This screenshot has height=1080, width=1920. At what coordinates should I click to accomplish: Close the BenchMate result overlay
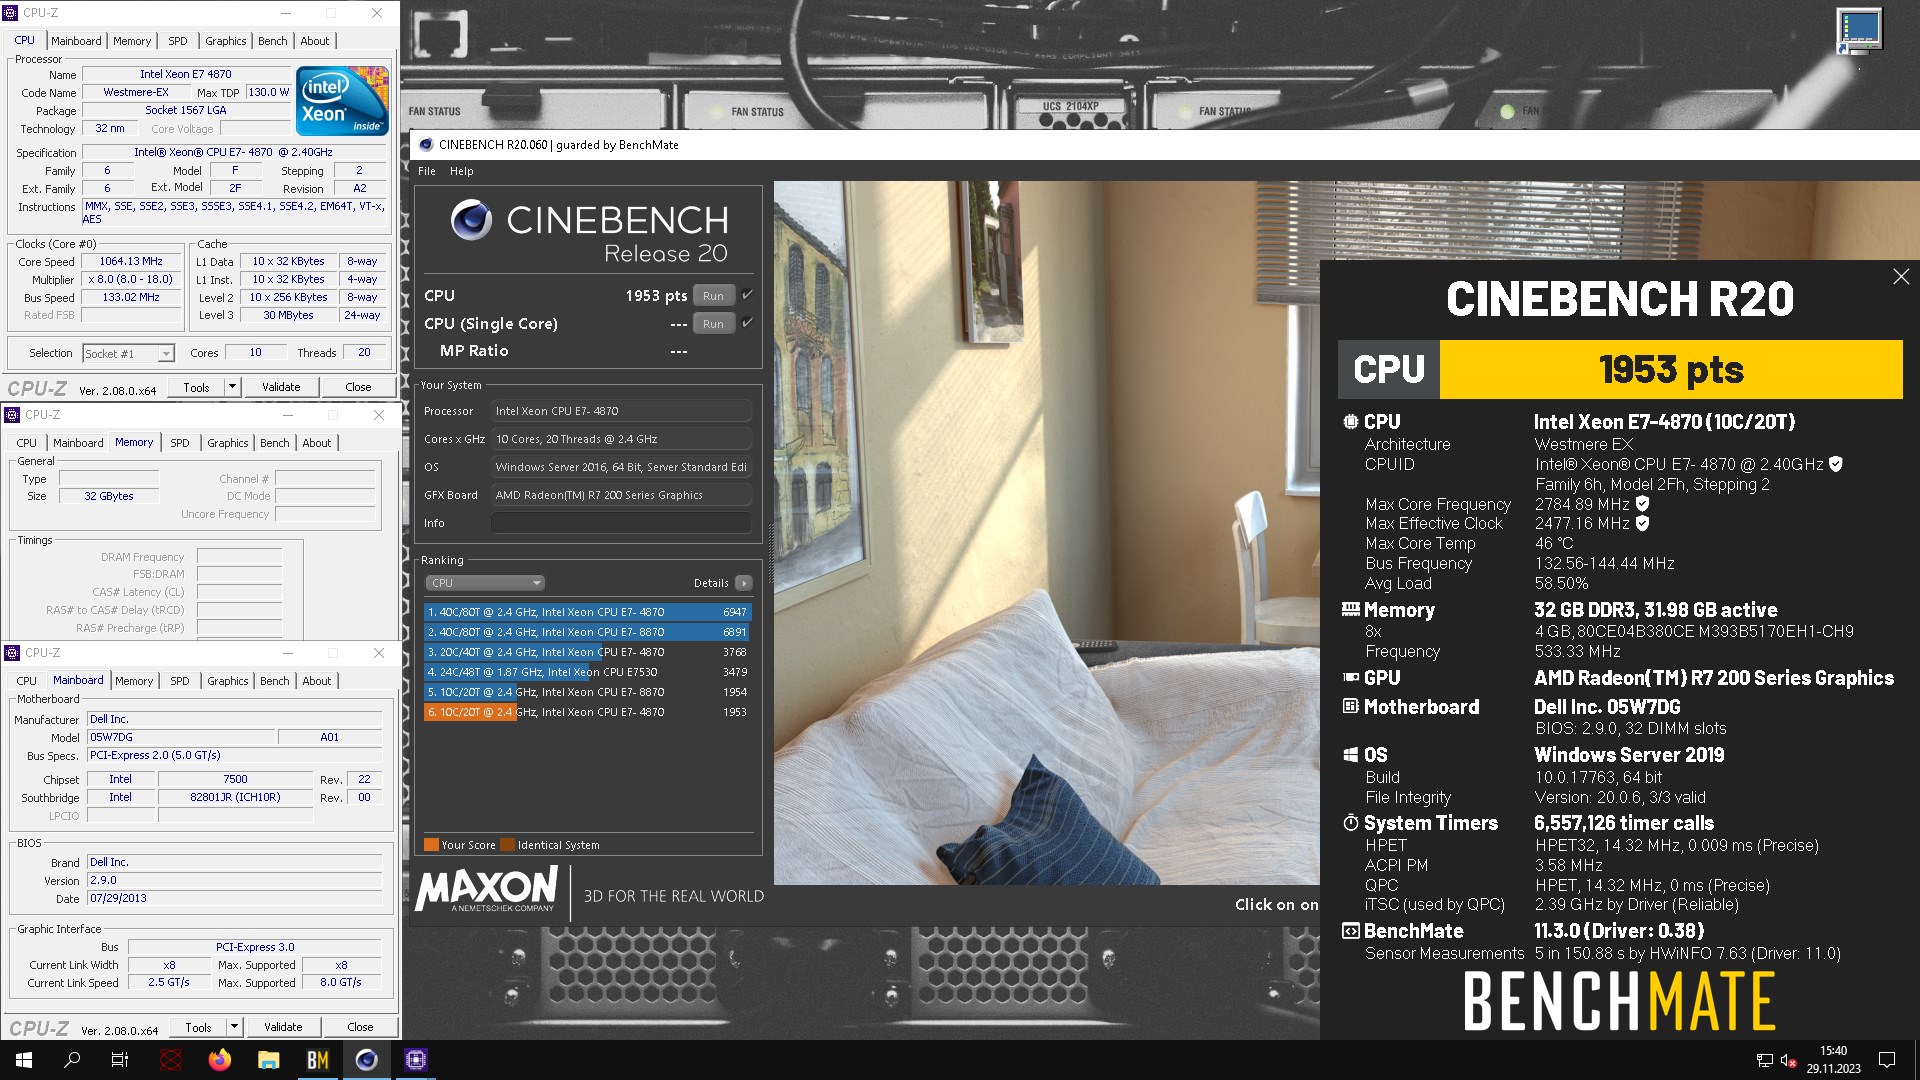coord(1901,277)
